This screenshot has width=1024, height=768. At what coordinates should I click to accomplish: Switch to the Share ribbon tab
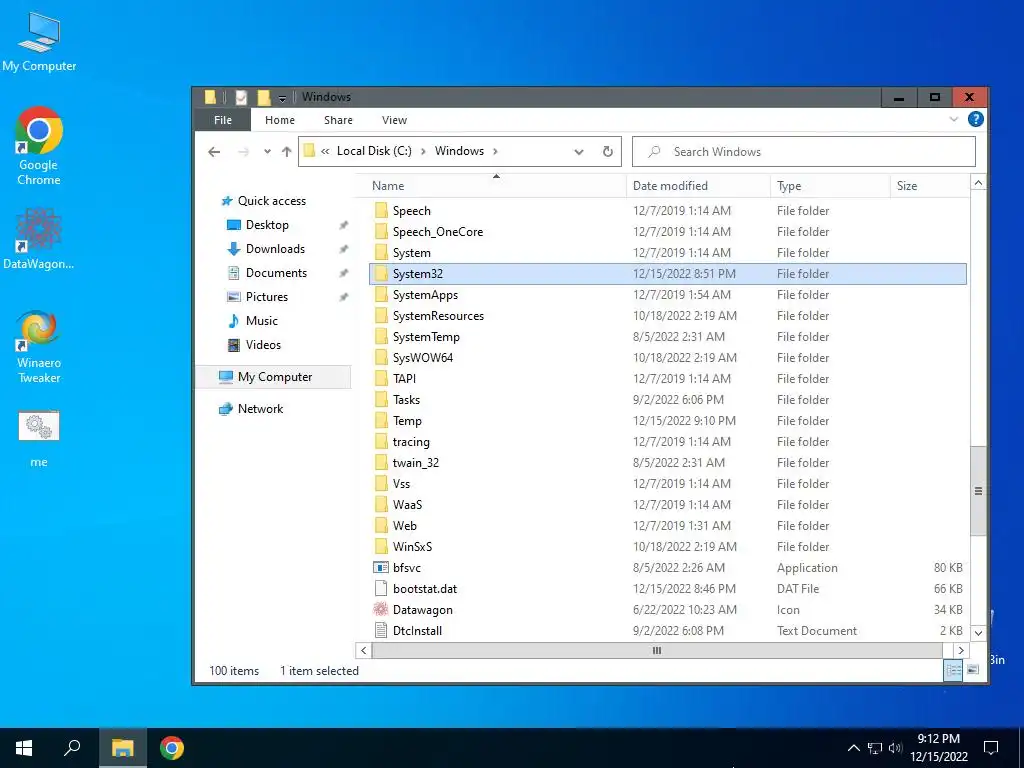338,120
